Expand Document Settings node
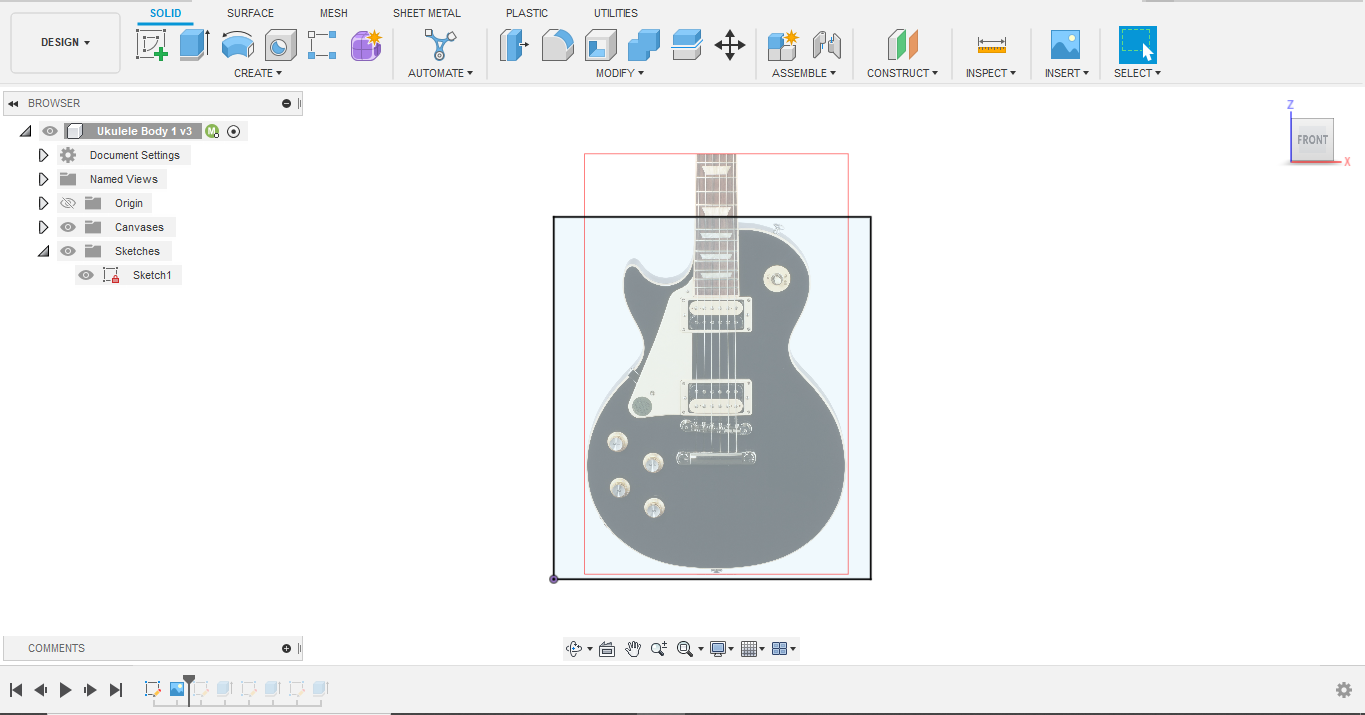Image resolution: width=1365 pixels, height=715 pixels. pos(43,155)
